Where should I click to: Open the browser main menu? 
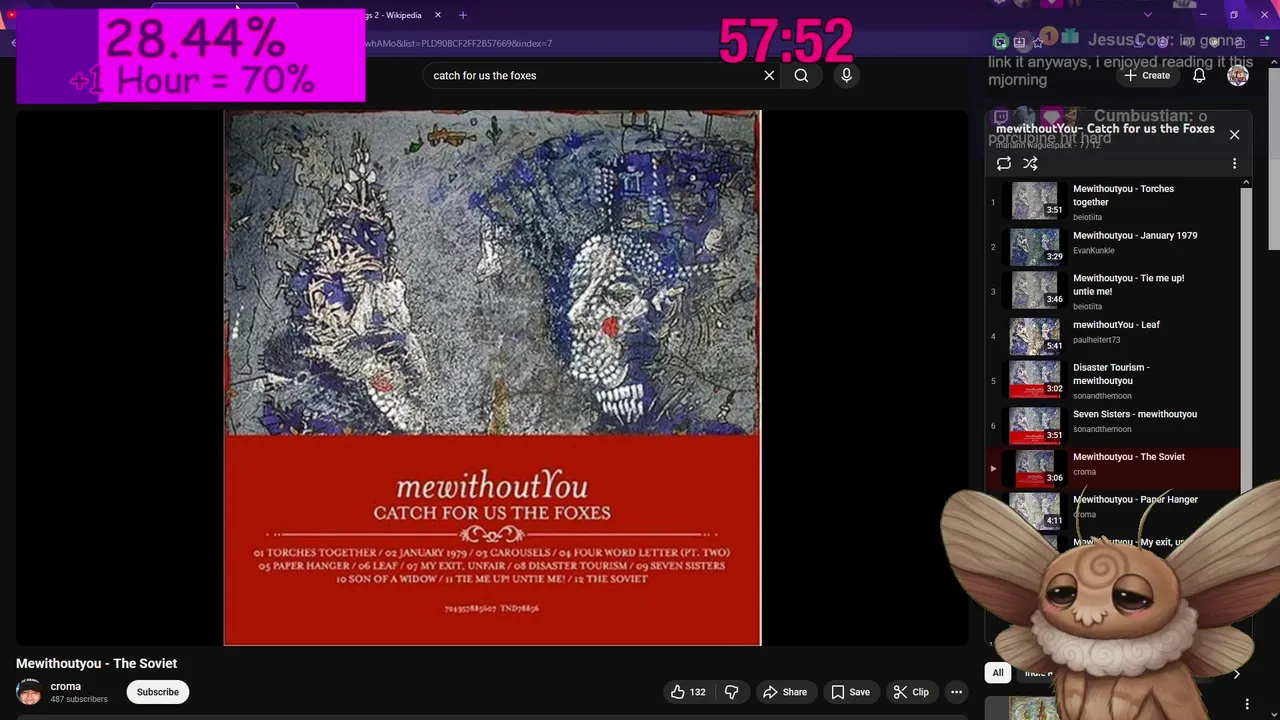1265,42
